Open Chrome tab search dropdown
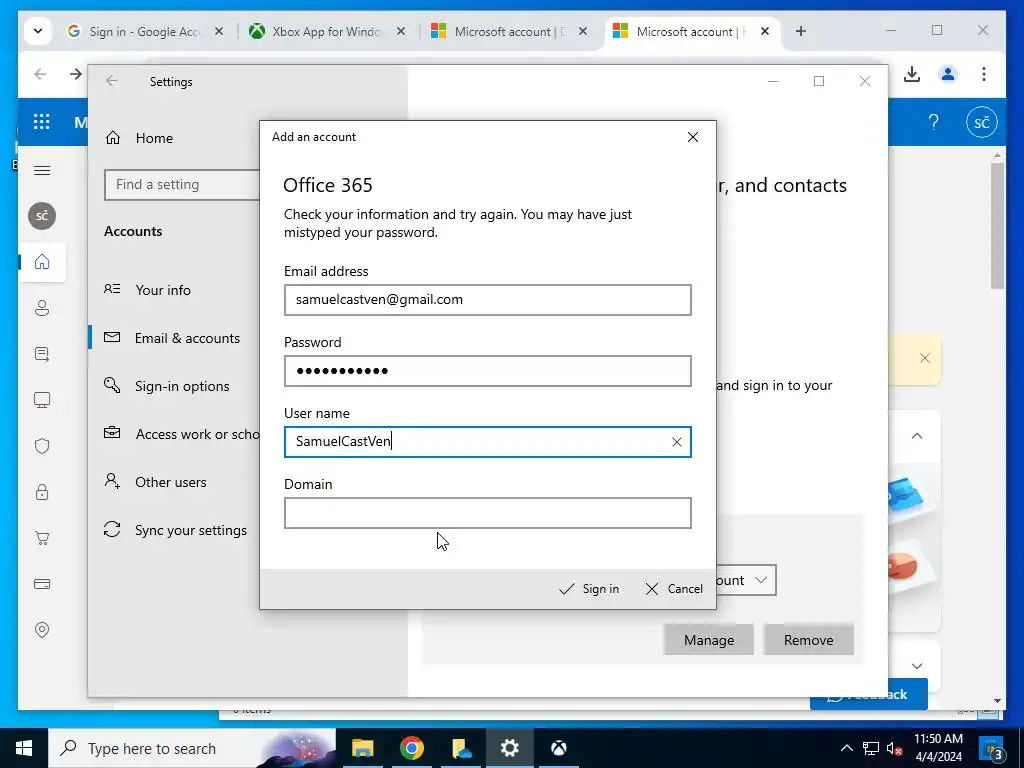The height and width of the screenshot is (768, 1024). [x=38, y=31]
